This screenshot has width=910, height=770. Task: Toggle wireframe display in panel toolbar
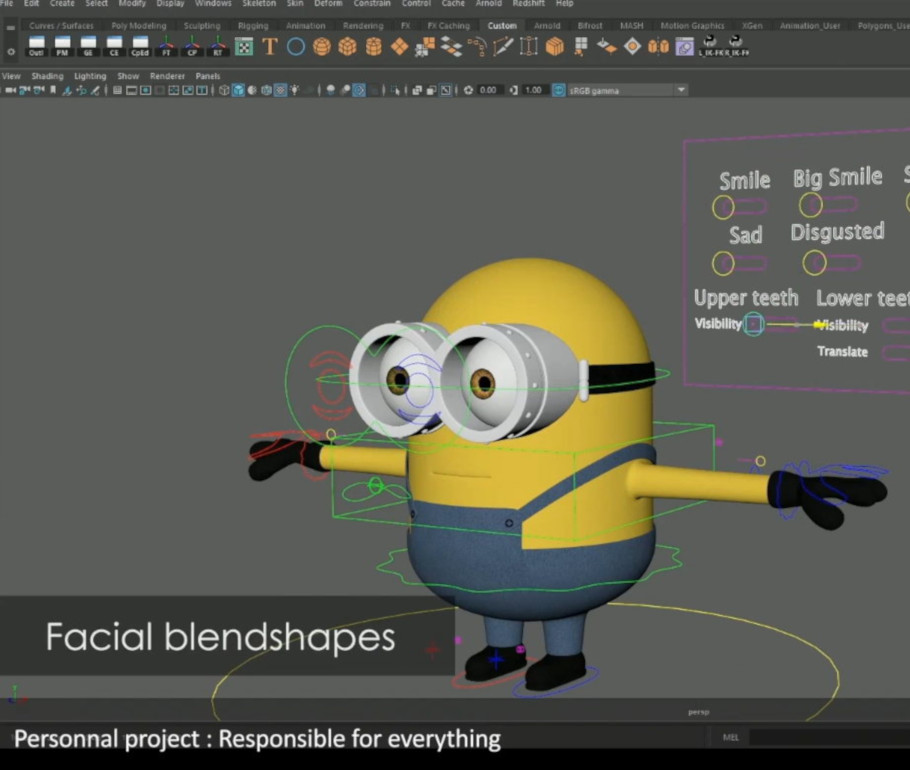[x=224, y=90]
